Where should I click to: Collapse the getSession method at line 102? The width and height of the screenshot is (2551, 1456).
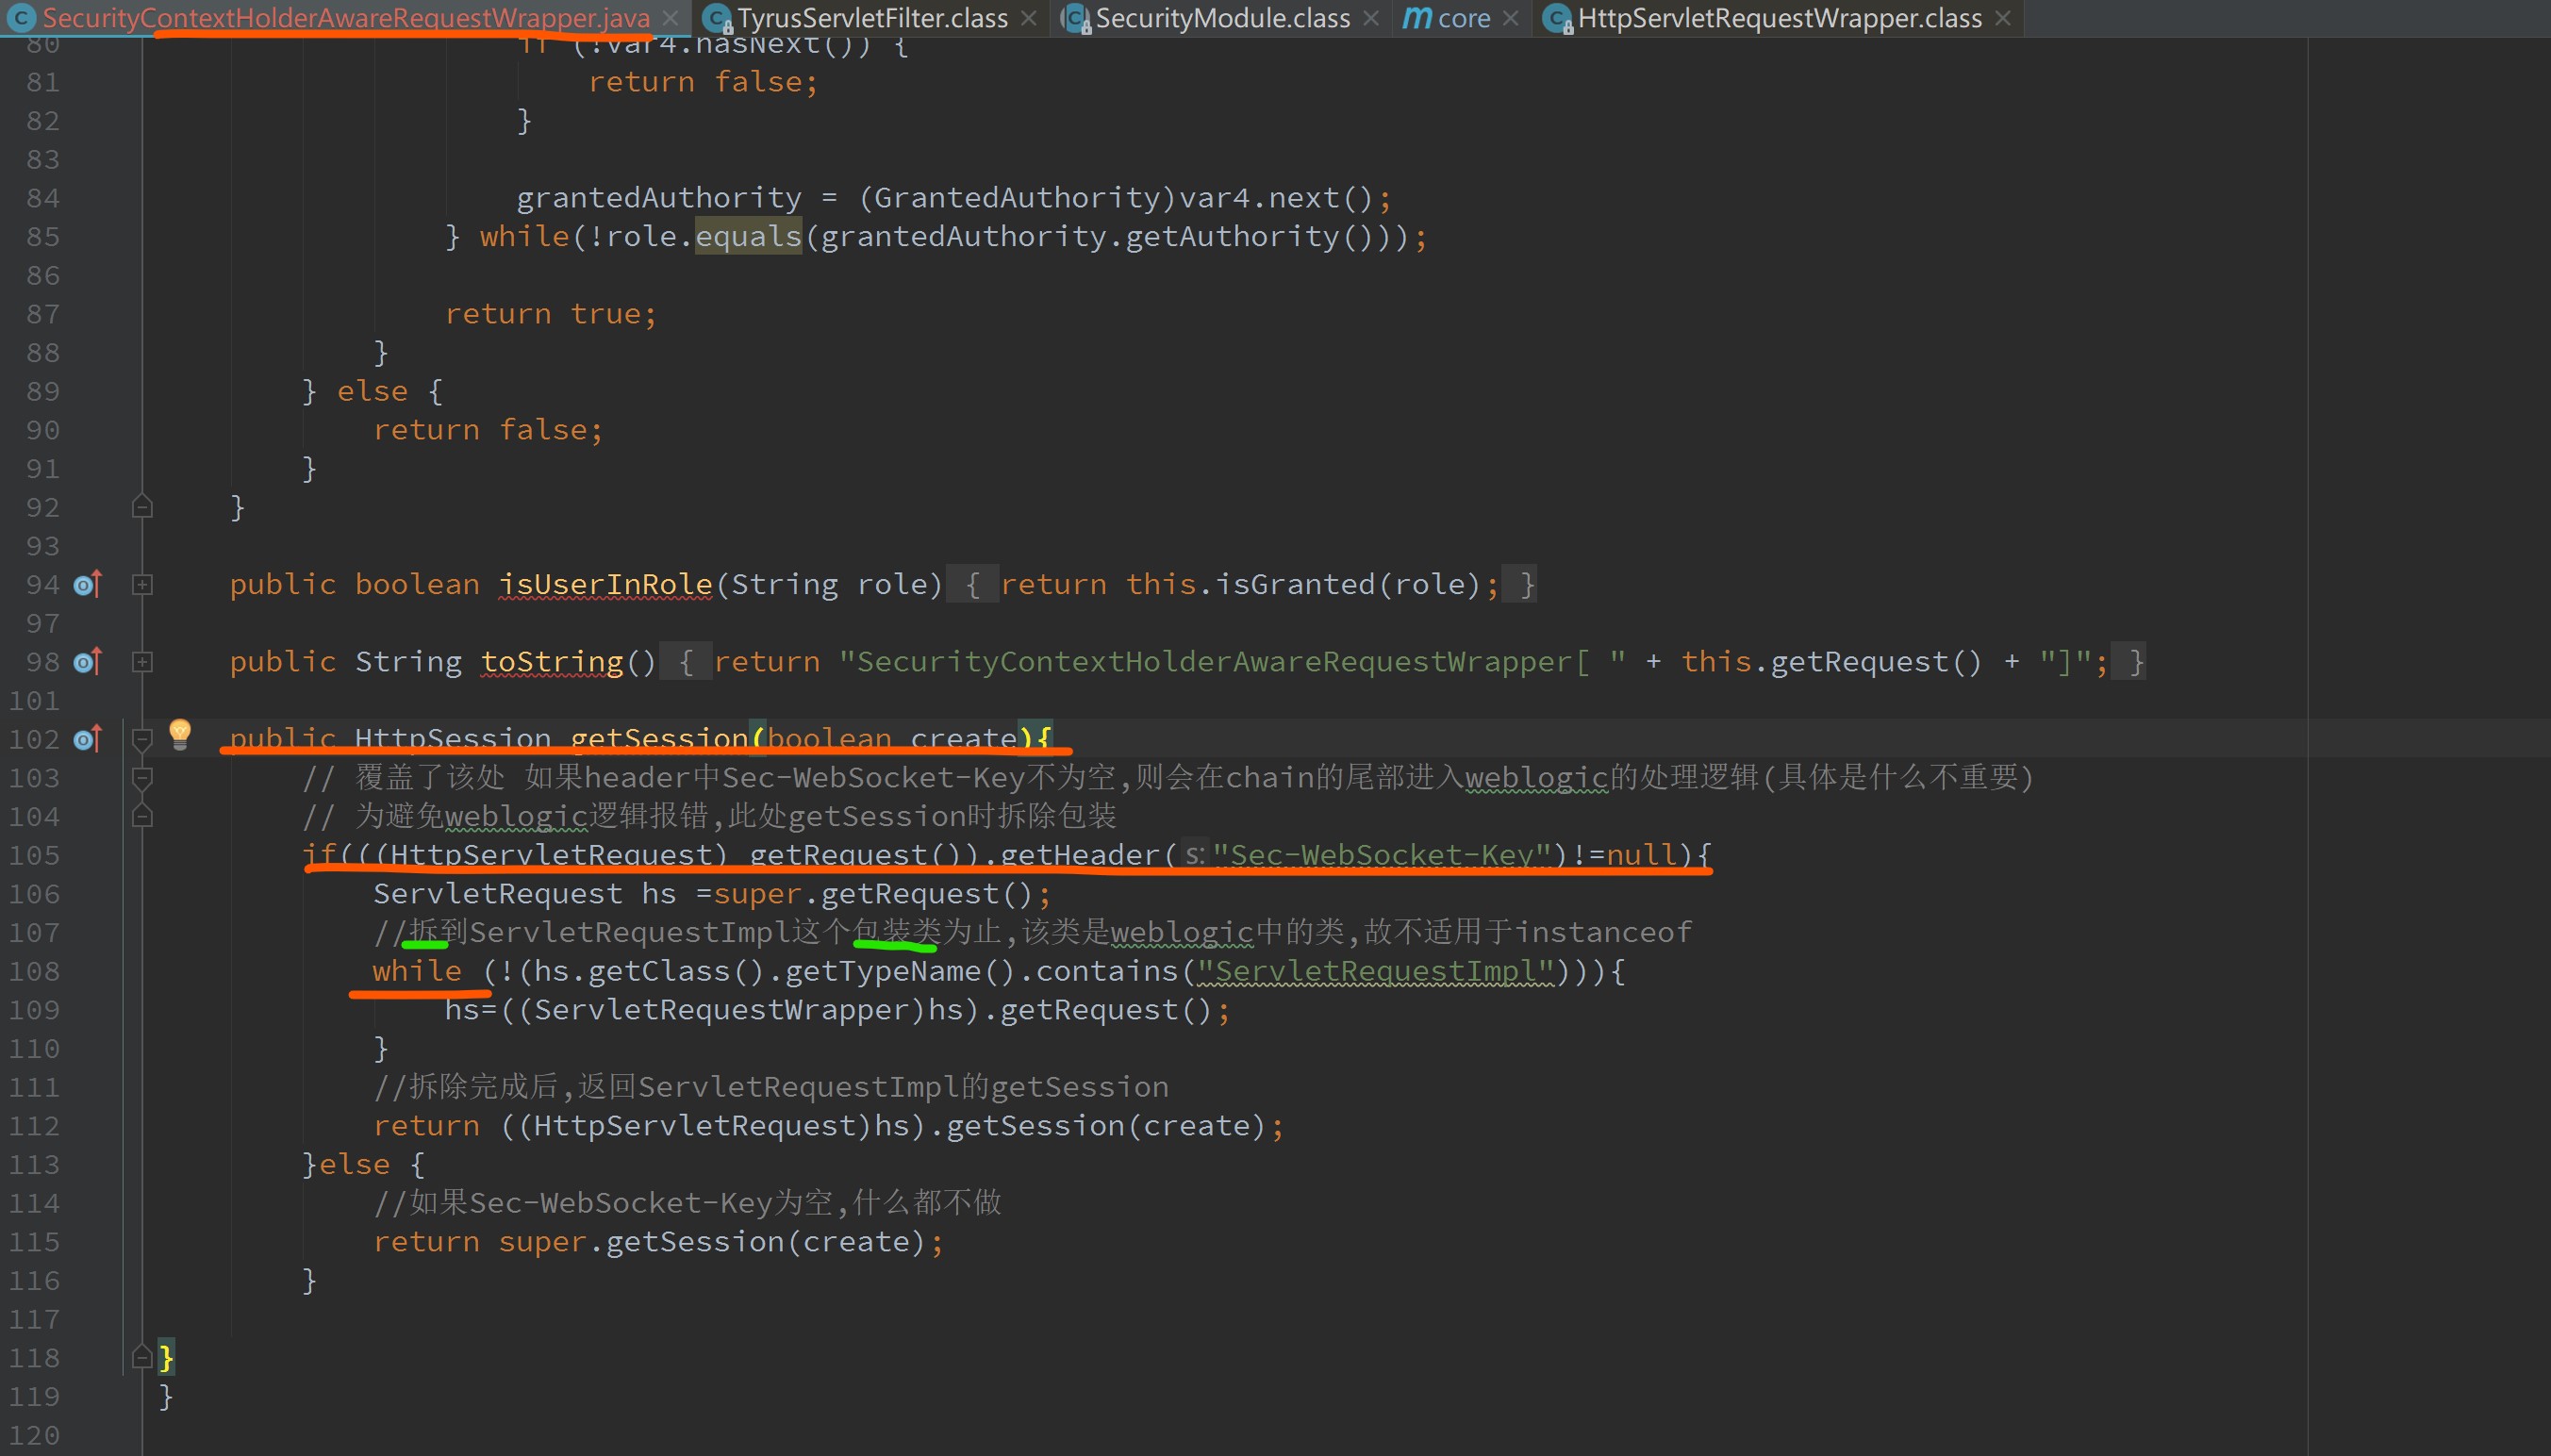pos(142,739)
